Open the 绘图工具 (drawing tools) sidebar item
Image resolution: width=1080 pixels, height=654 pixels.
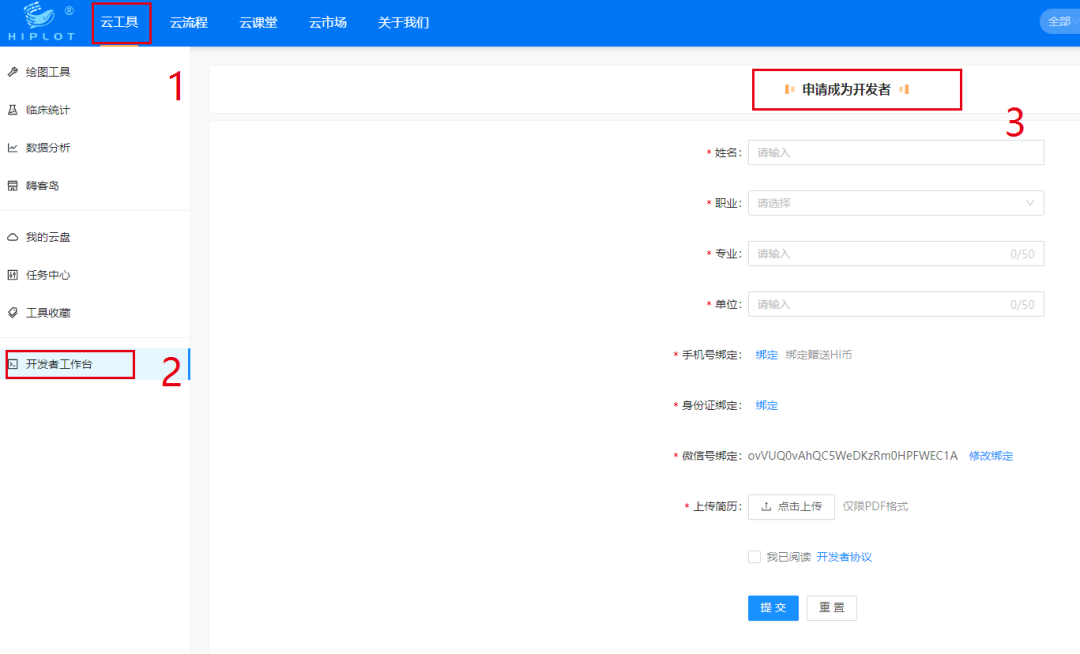tap(45, 71)
